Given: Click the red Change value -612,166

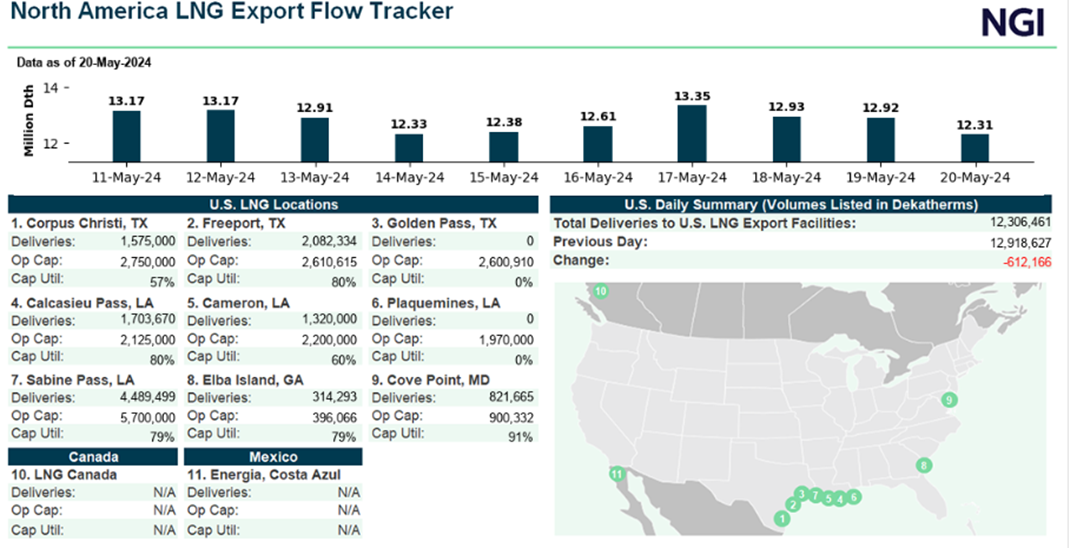Looking at the screenshot, I should [1027, 262].
